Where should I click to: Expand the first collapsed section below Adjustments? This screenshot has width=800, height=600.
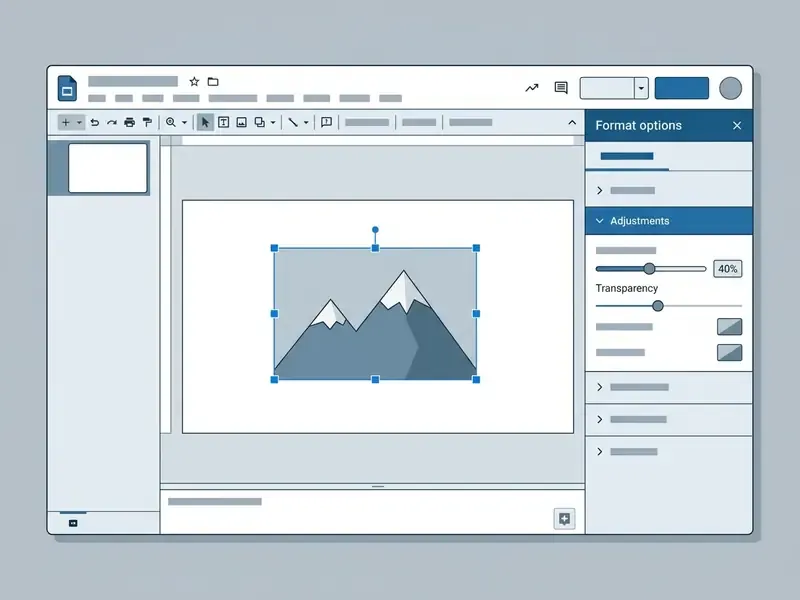(x=668, y=387)
